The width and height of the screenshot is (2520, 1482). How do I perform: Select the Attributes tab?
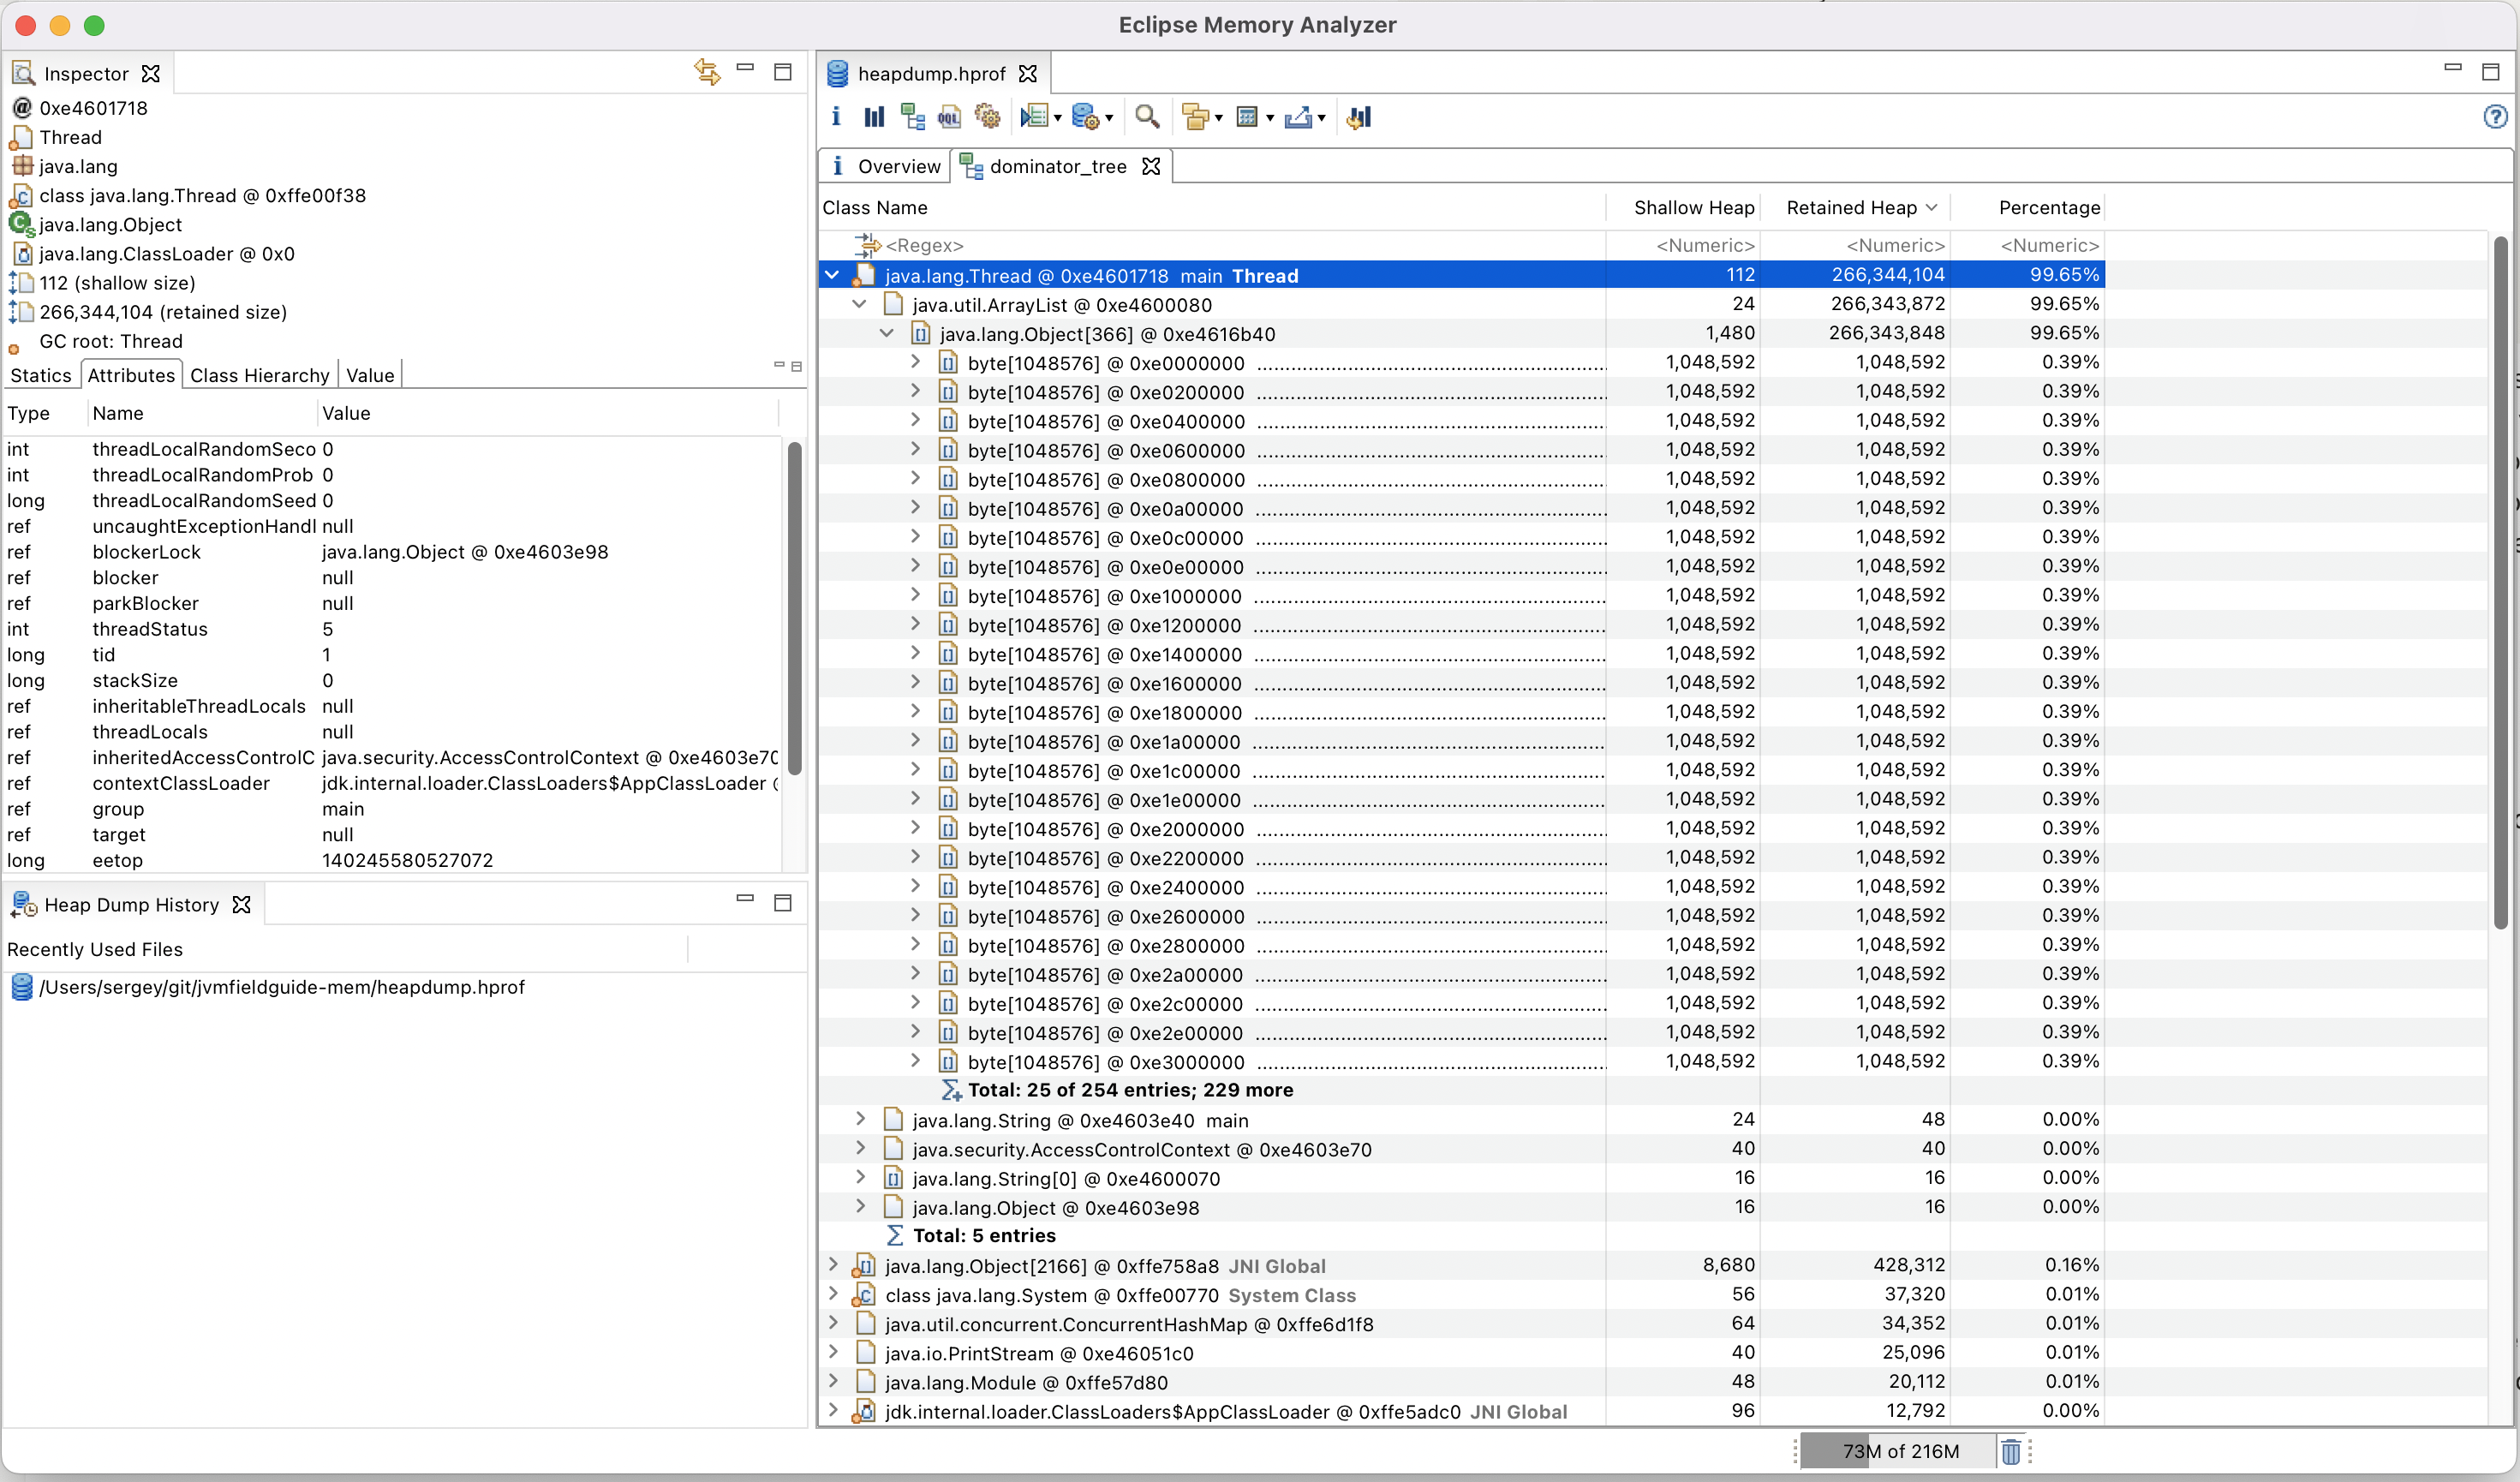tap(131, 375)
